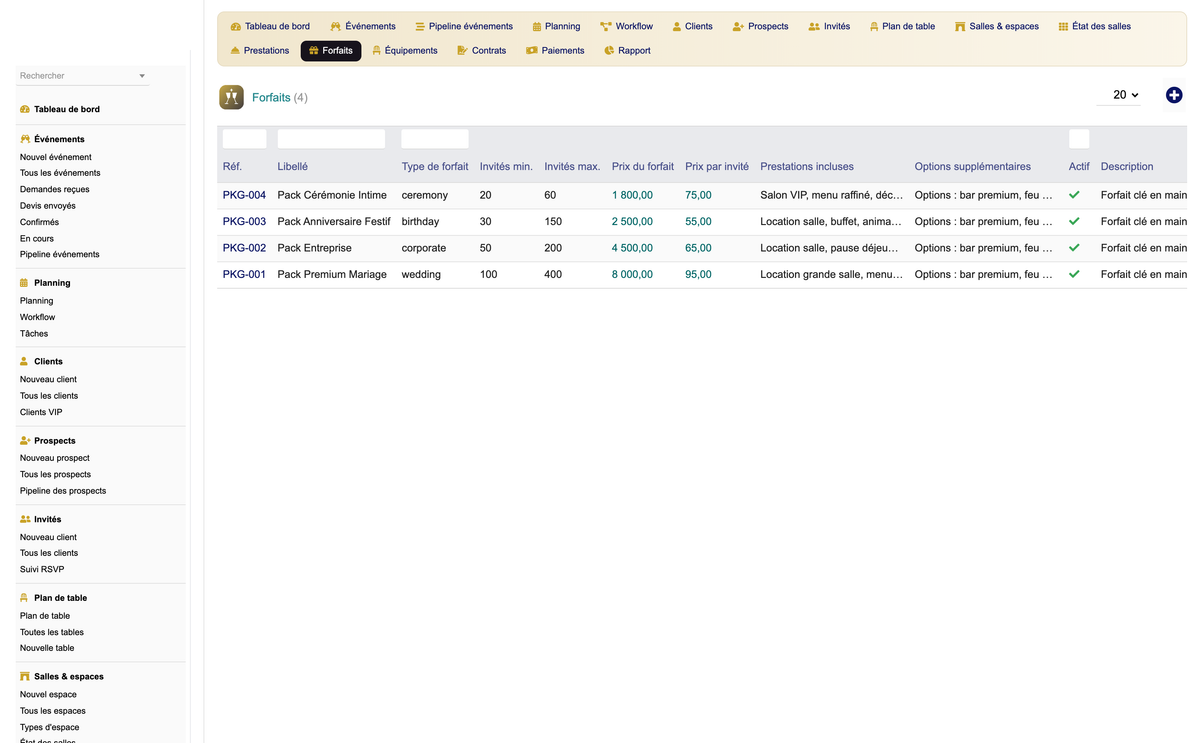Open the Forfaits tab
The image size is (1200, 743).
(x=330, y=50)
